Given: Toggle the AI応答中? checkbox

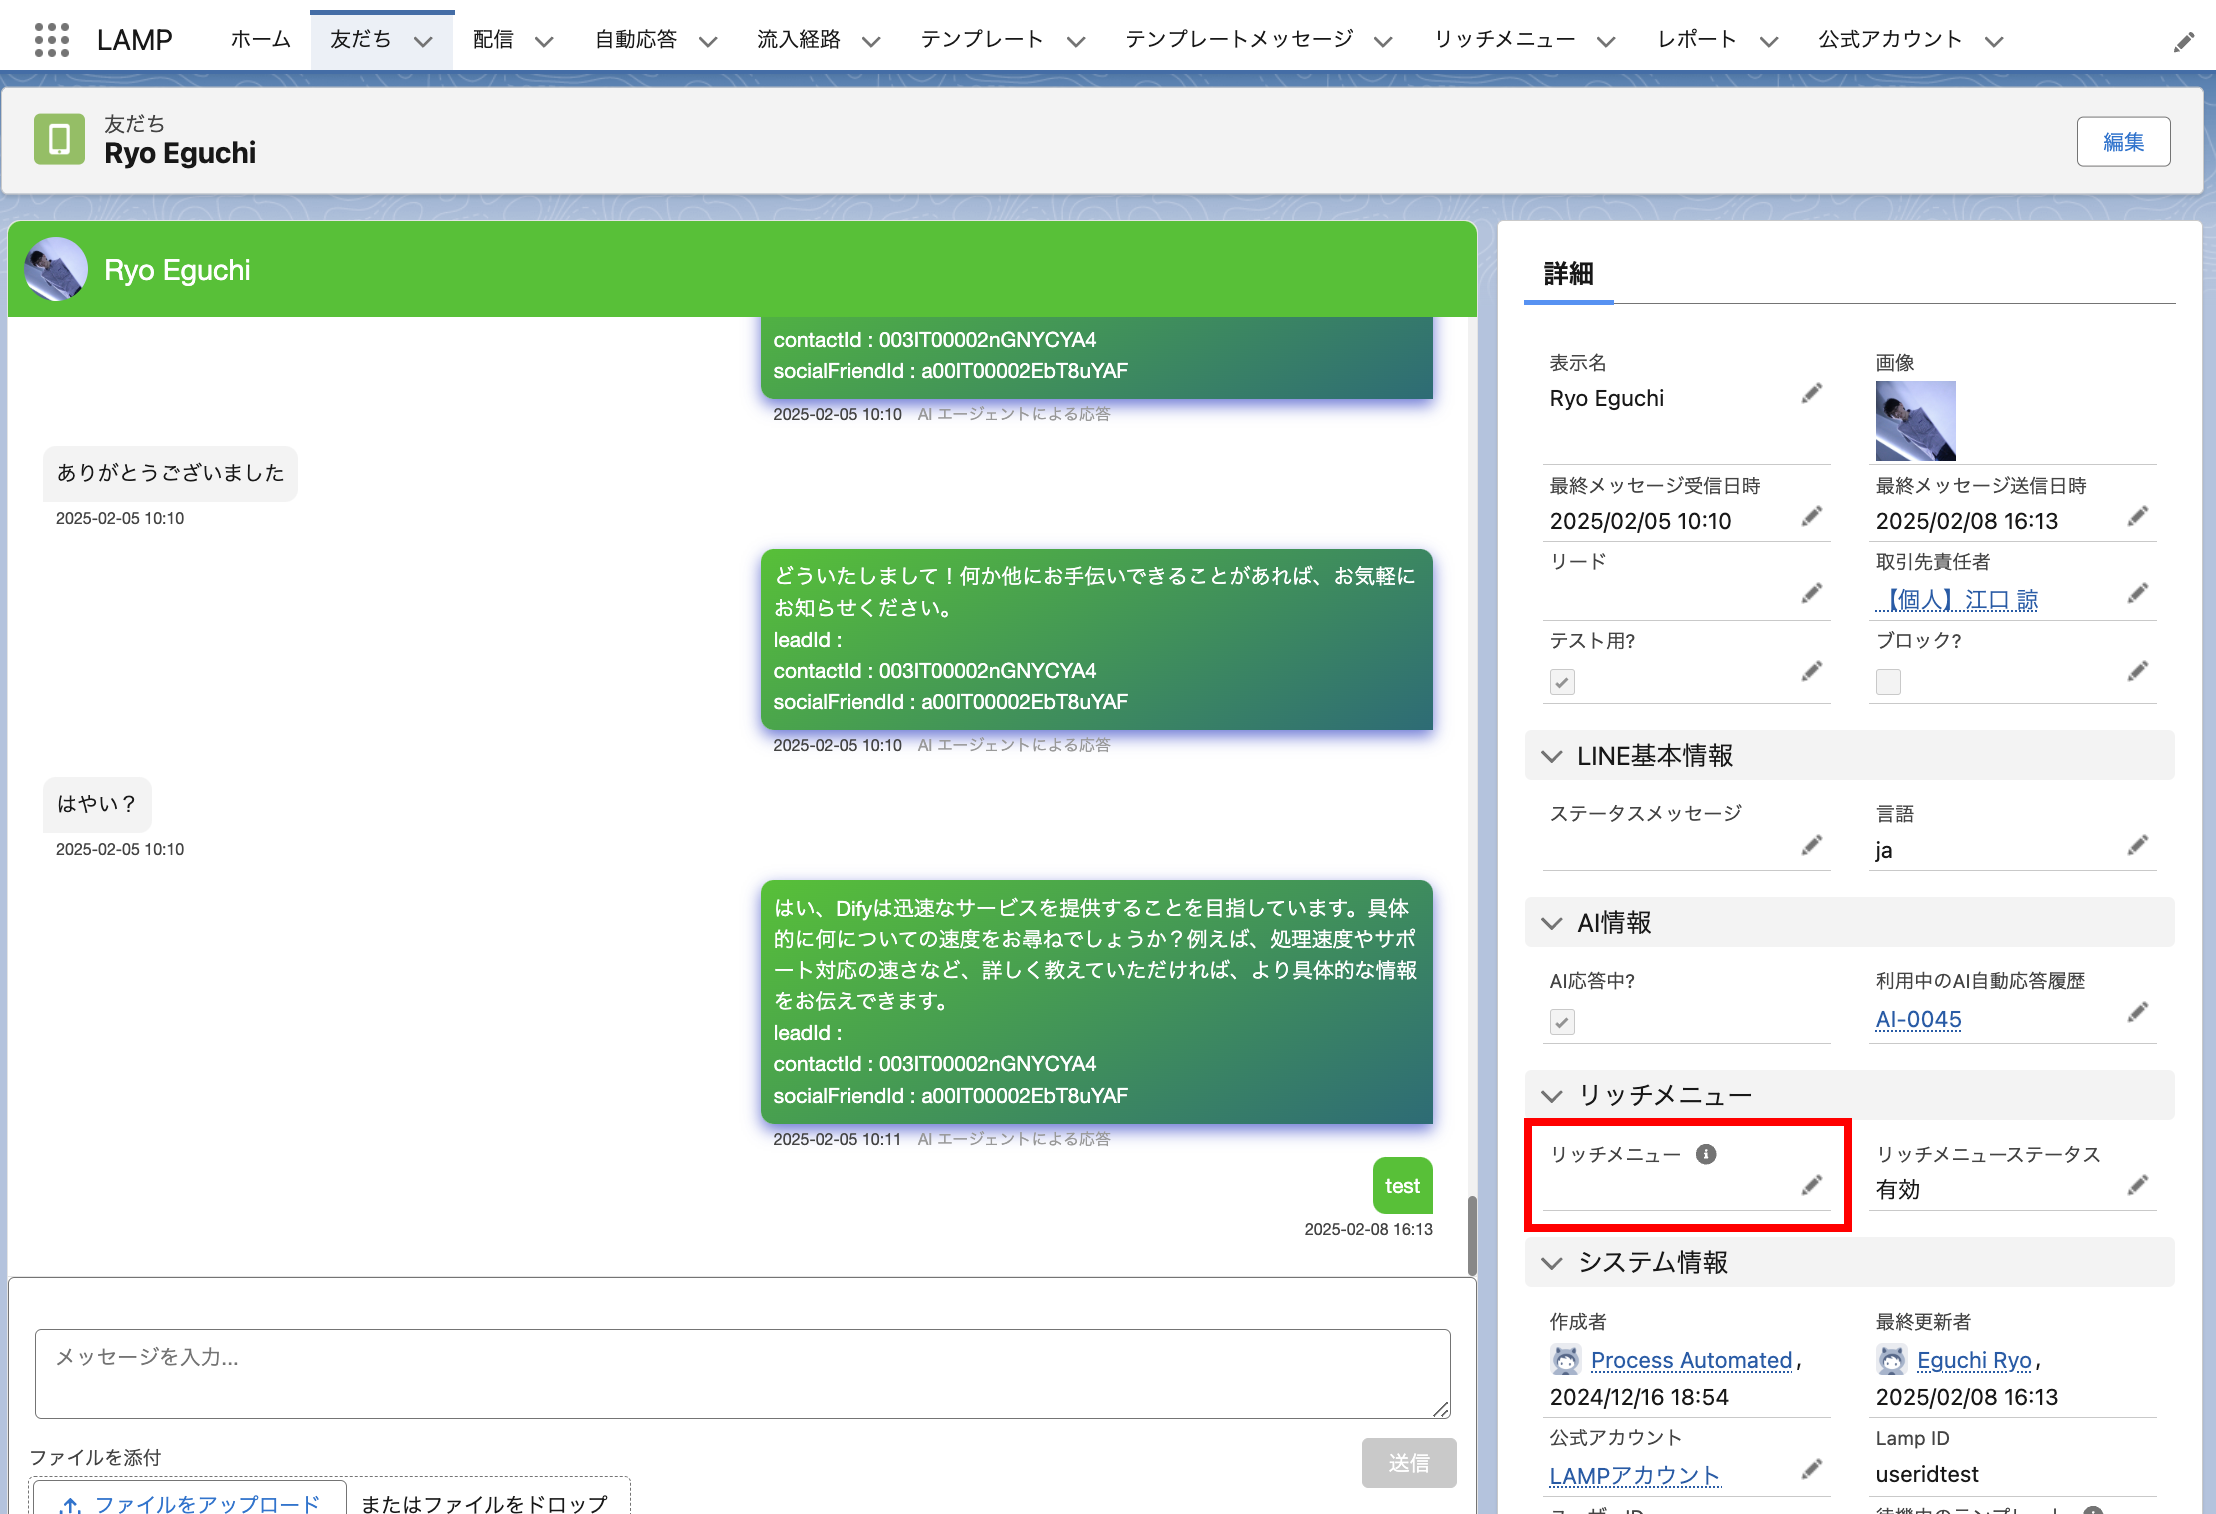Looking at the screenshot, I should [1562, 1022].
